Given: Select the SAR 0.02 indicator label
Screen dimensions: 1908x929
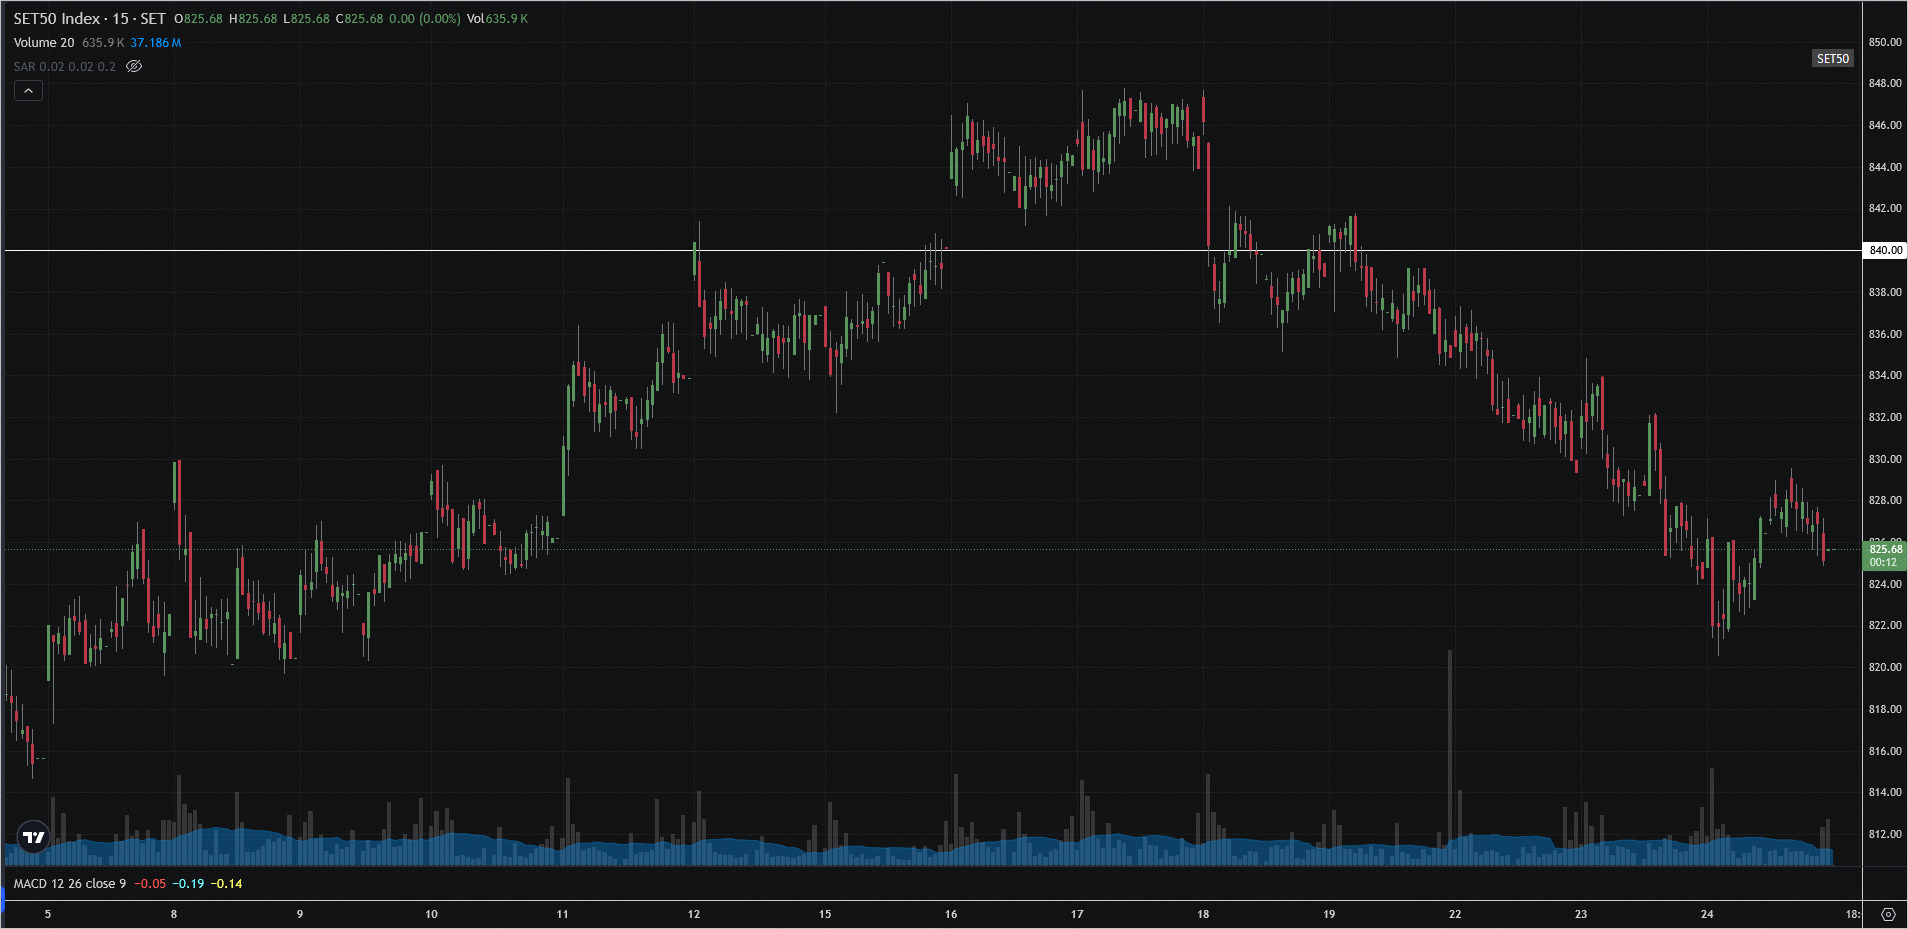Looking at the screenshot, I should click(x=64, y=67).
